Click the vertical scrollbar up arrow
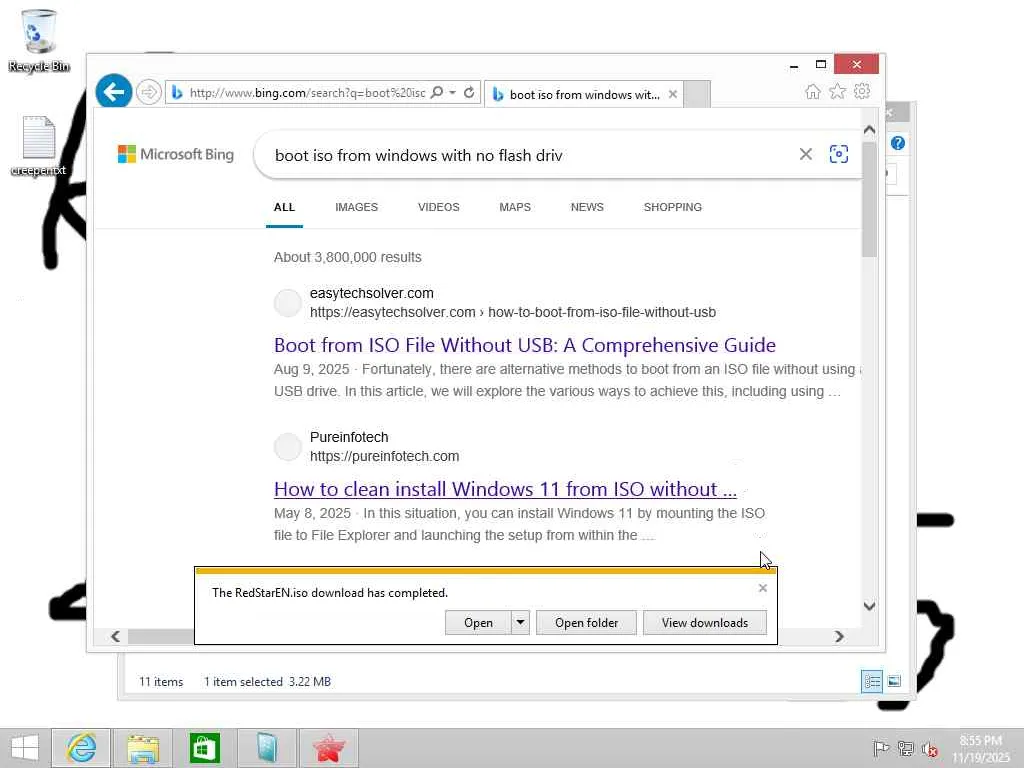This screenshot has height=768, width=1024. click(x=869, y=130)
